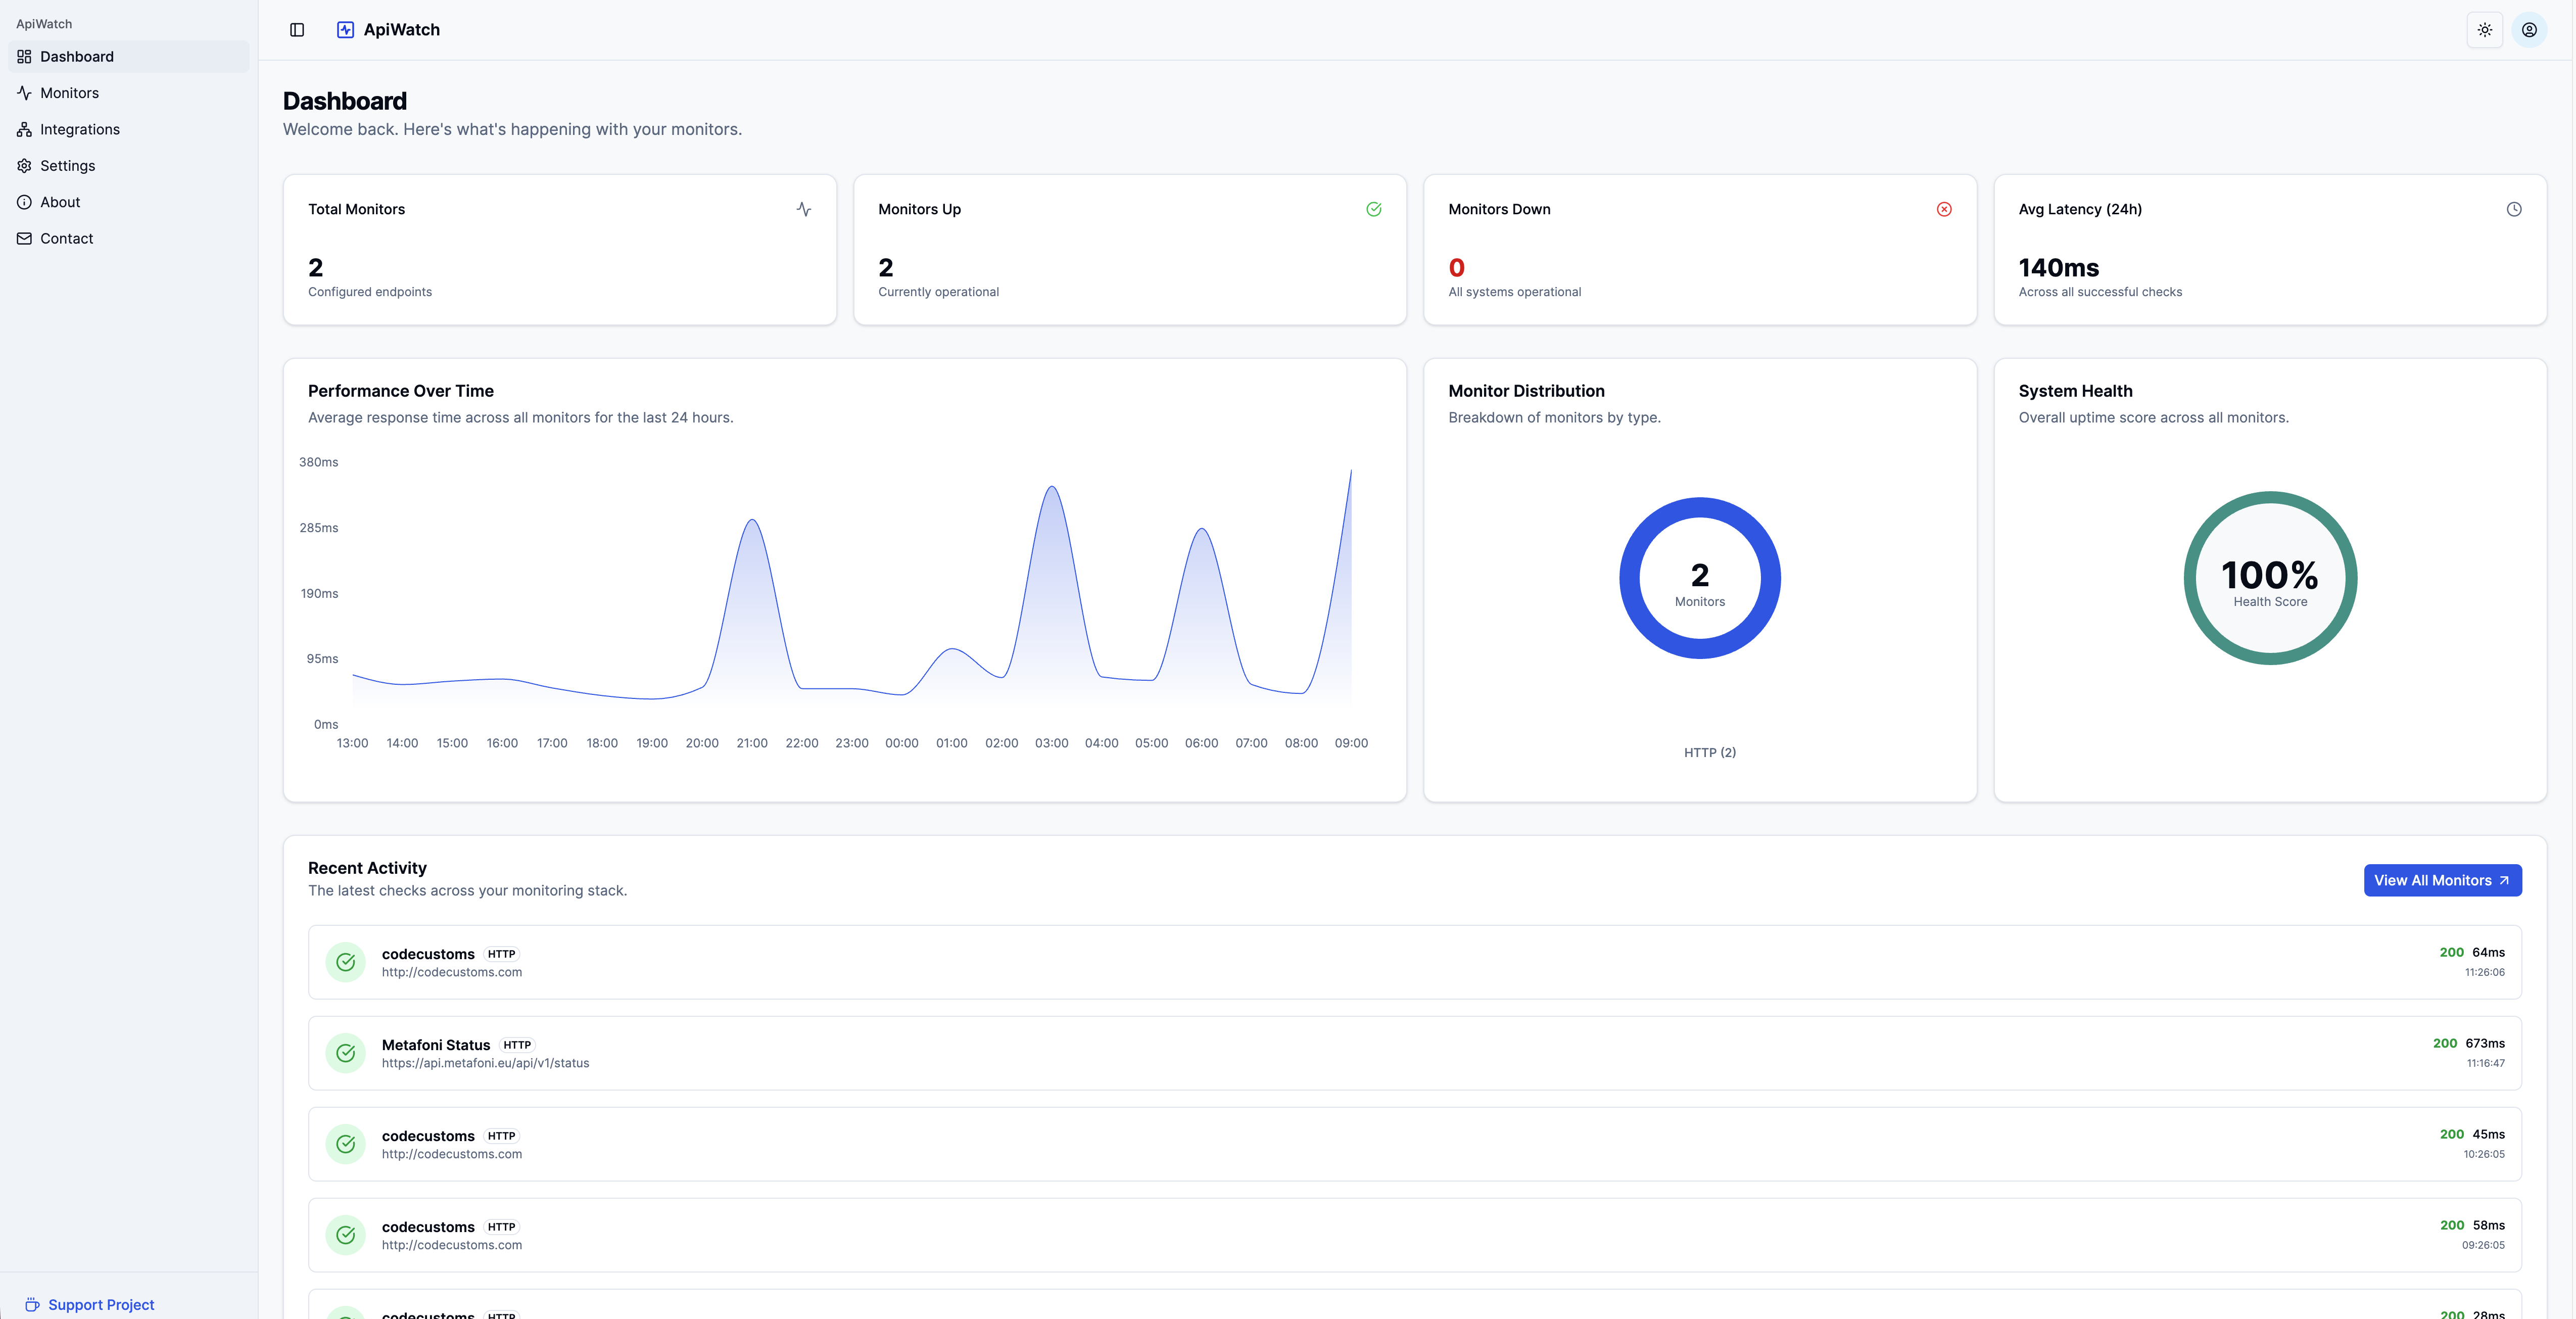
Task: Toggle the sidebar collapse icon
Action: pos(297,30)
